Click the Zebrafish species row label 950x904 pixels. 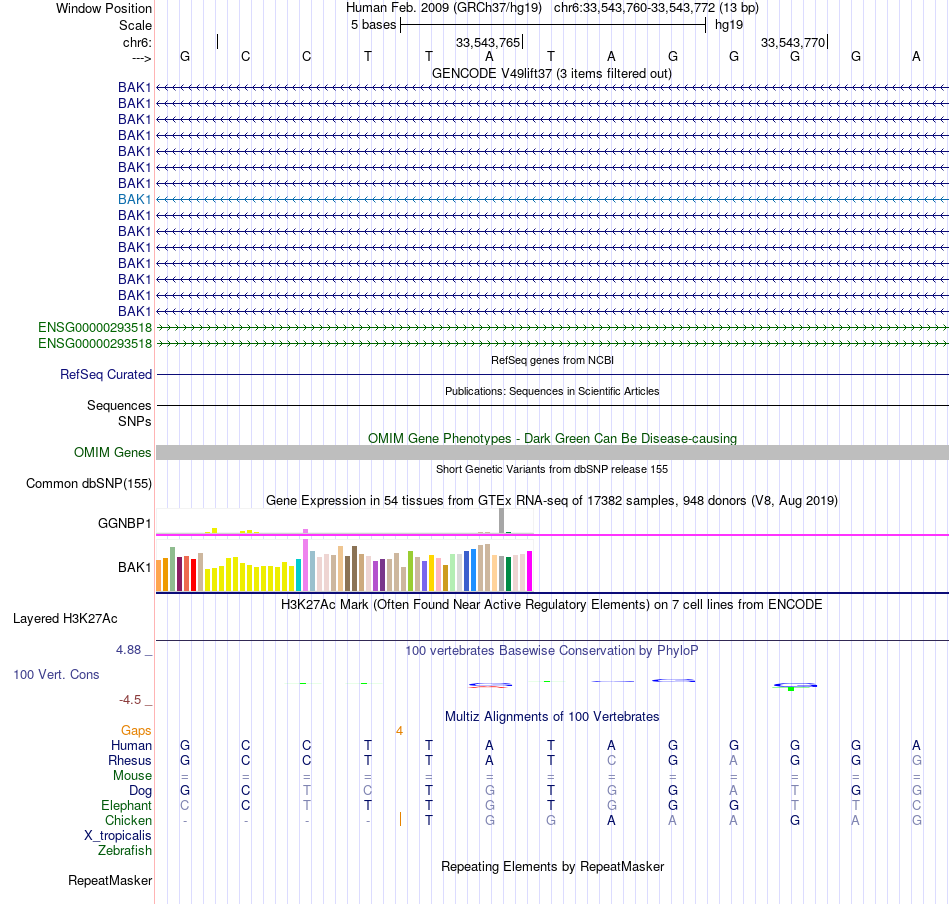(125, 850)
